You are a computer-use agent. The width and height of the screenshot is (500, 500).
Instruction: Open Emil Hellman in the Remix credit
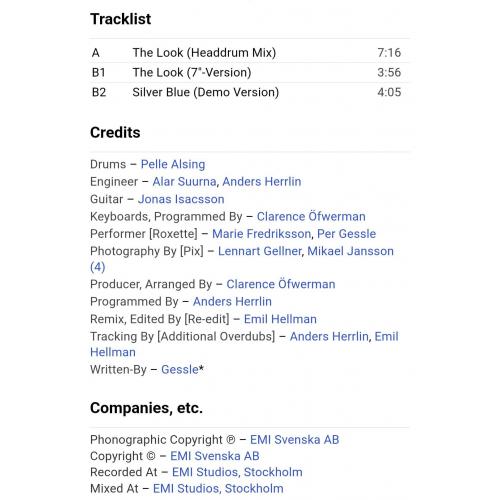point(280,319)
